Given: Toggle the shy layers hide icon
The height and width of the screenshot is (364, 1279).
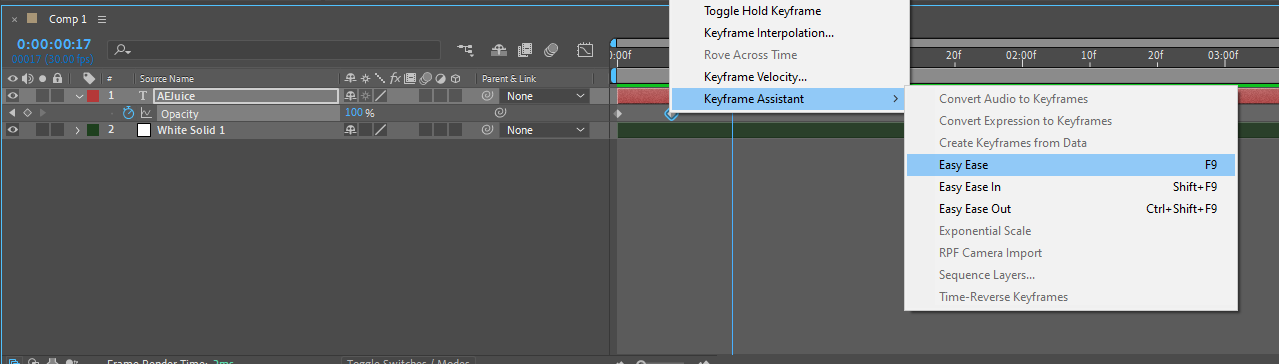Looking at the screenshot, I should [x=499, y=49].
